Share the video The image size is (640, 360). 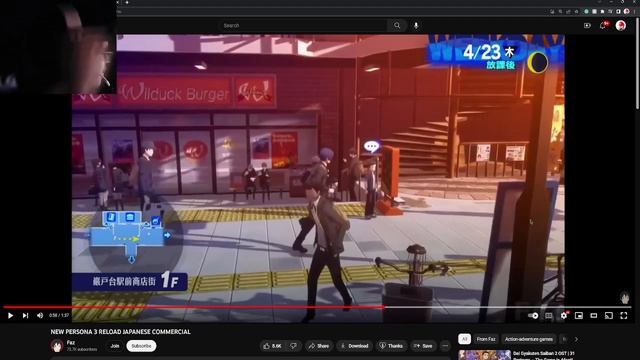(319, 346)
